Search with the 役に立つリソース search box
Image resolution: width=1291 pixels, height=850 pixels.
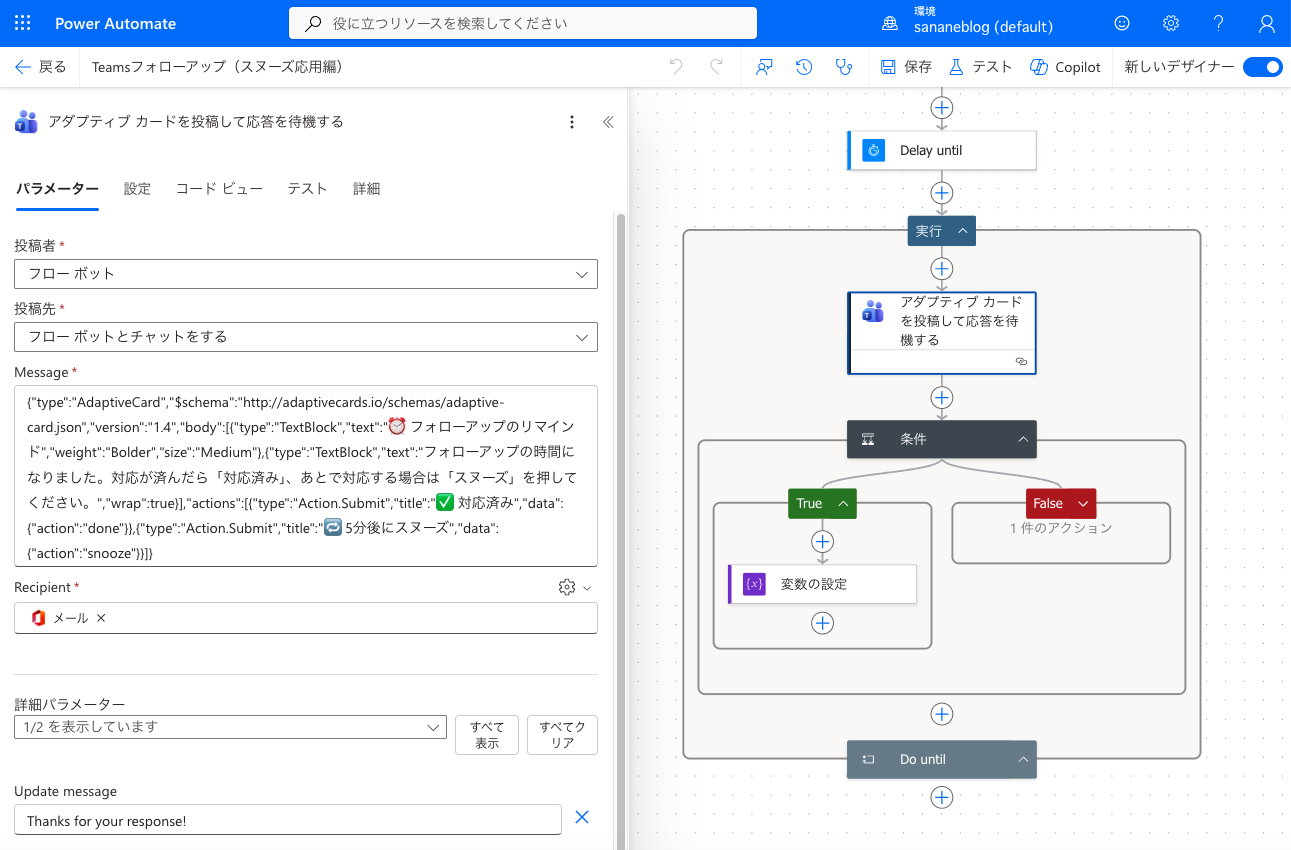(x=523, y=23)
